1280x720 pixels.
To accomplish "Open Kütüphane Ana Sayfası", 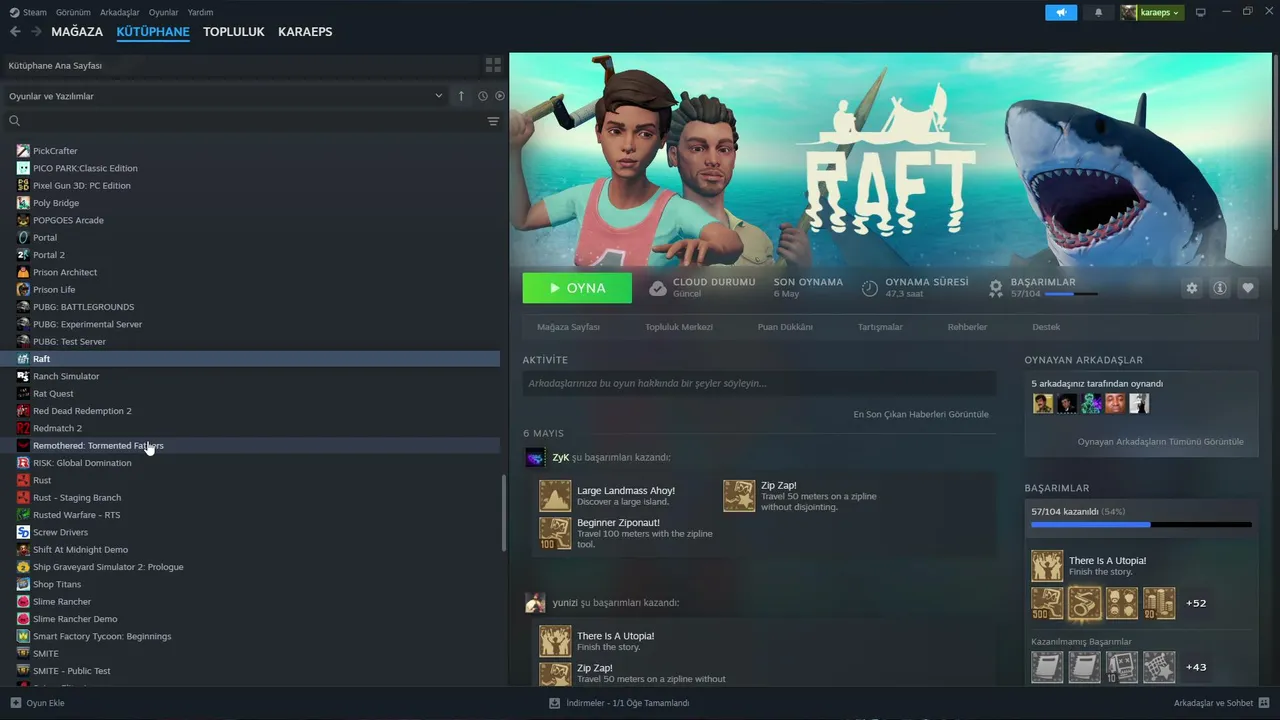I will (55, 65).
